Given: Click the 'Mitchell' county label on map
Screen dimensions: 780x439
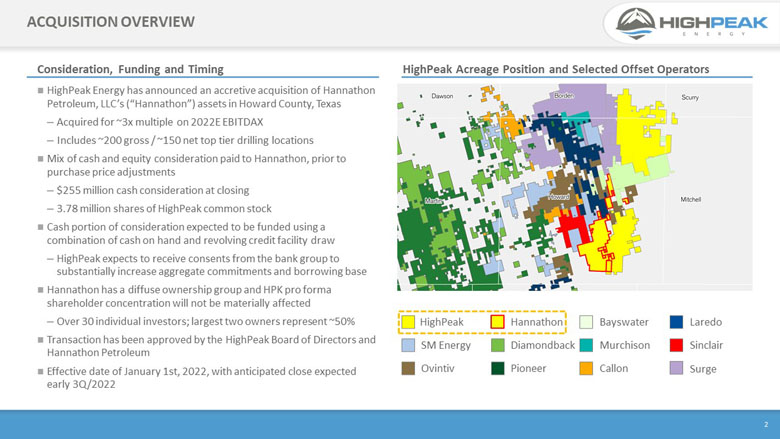Looking at the screenshot, I should point(690,199).
